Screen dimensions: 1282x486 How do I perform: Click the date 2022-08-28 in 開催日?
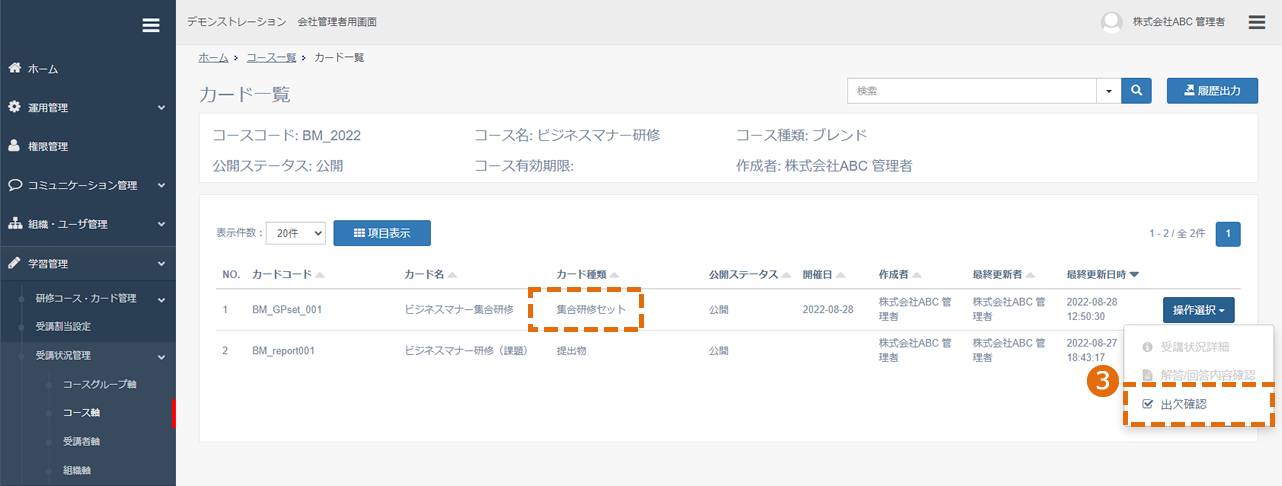828,310
